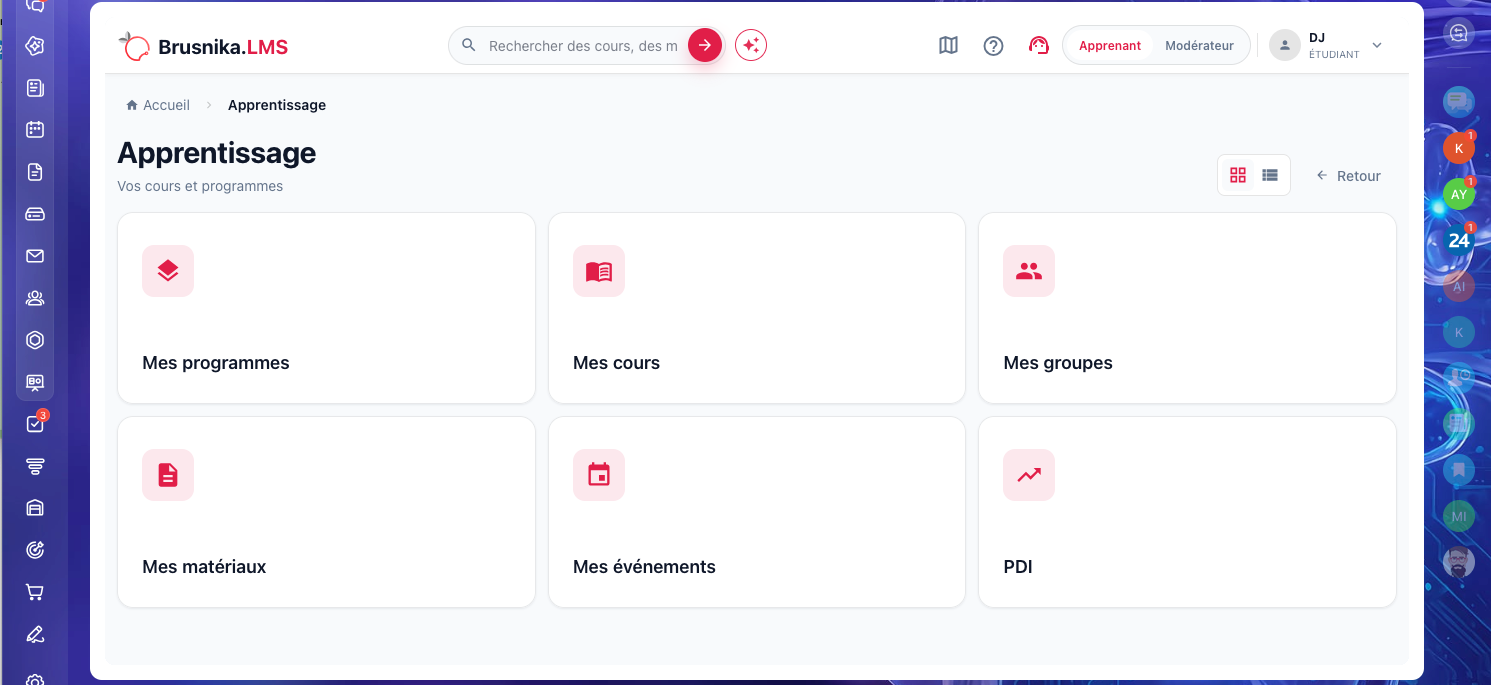The width and height of the screenshot is (1491, 685).
Task: Open the mail envelope icon in sidebar
Action: click(35, 256)
